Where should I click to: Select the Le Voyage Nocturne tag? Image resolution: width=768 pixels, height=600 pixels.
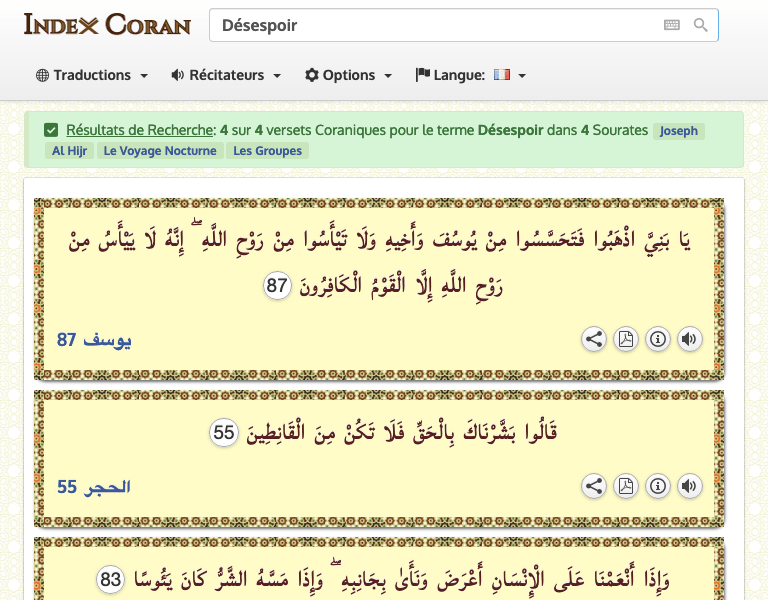tap(160, 151)
